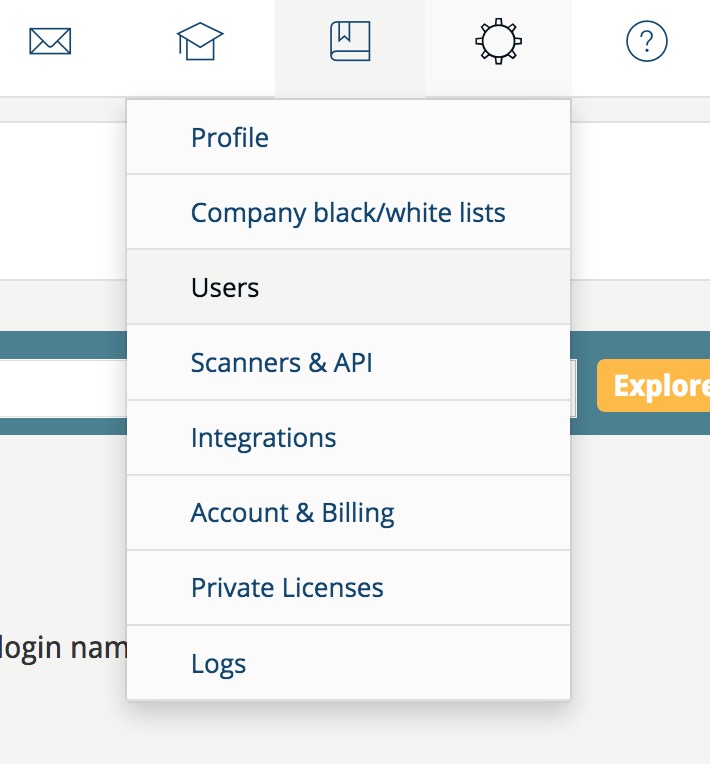
Task: Choose the highlighted Users entry
Action: coord(348,287)
